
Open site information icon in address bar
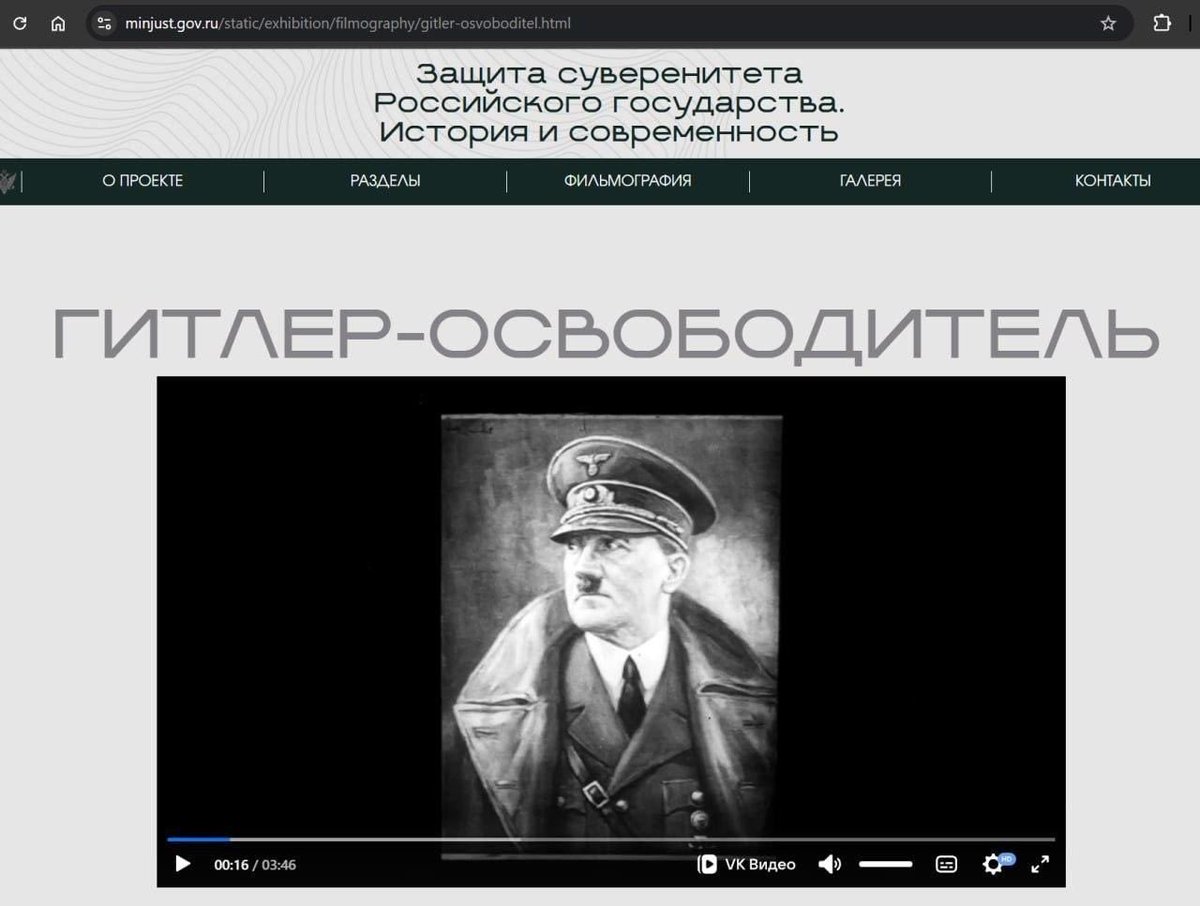(x=104, y=23)
